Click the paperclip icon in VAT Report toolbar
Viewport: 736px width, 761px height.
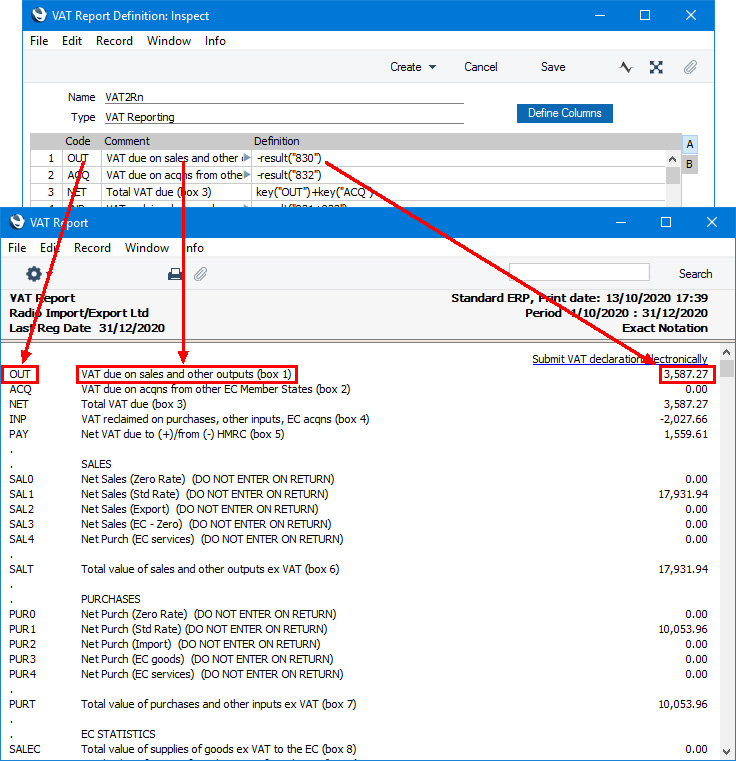(x=200, y=274)
